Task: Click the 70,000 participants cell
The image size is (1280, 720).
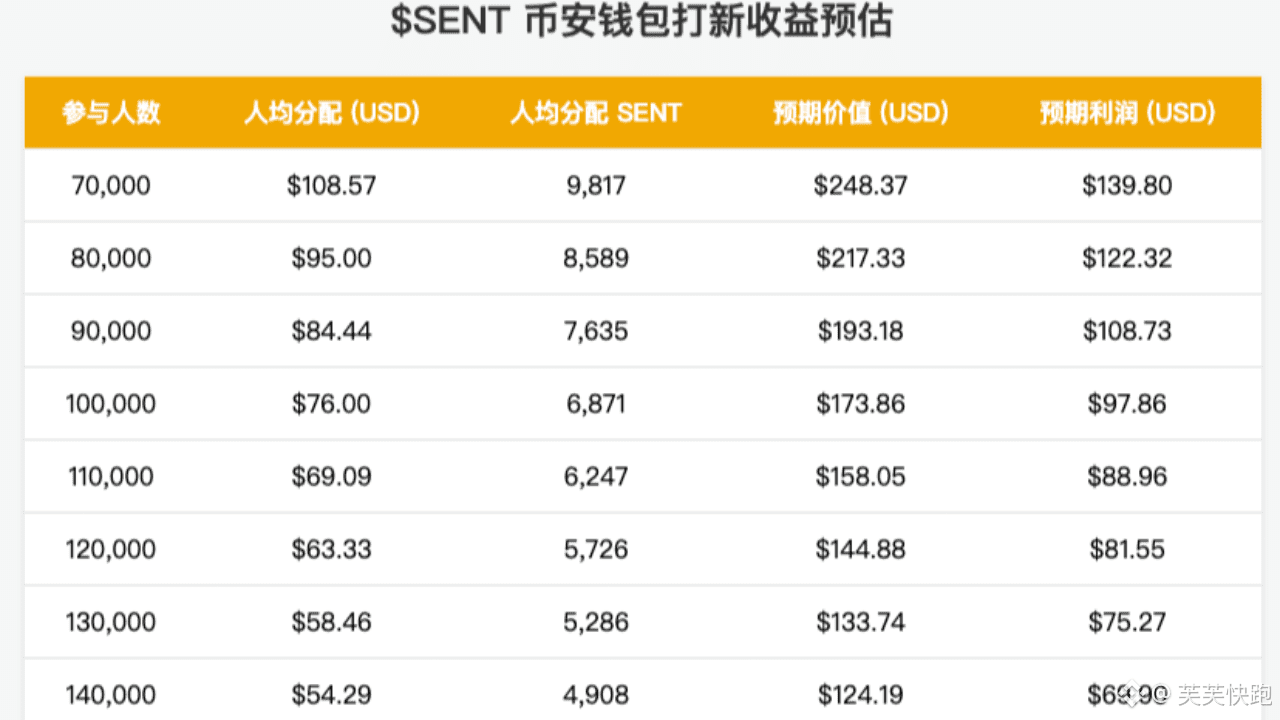Action: [x=111, y=185]
